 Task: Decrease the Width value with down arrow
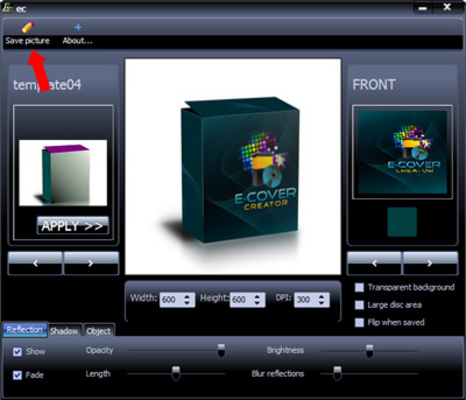(x=187, y=303)
